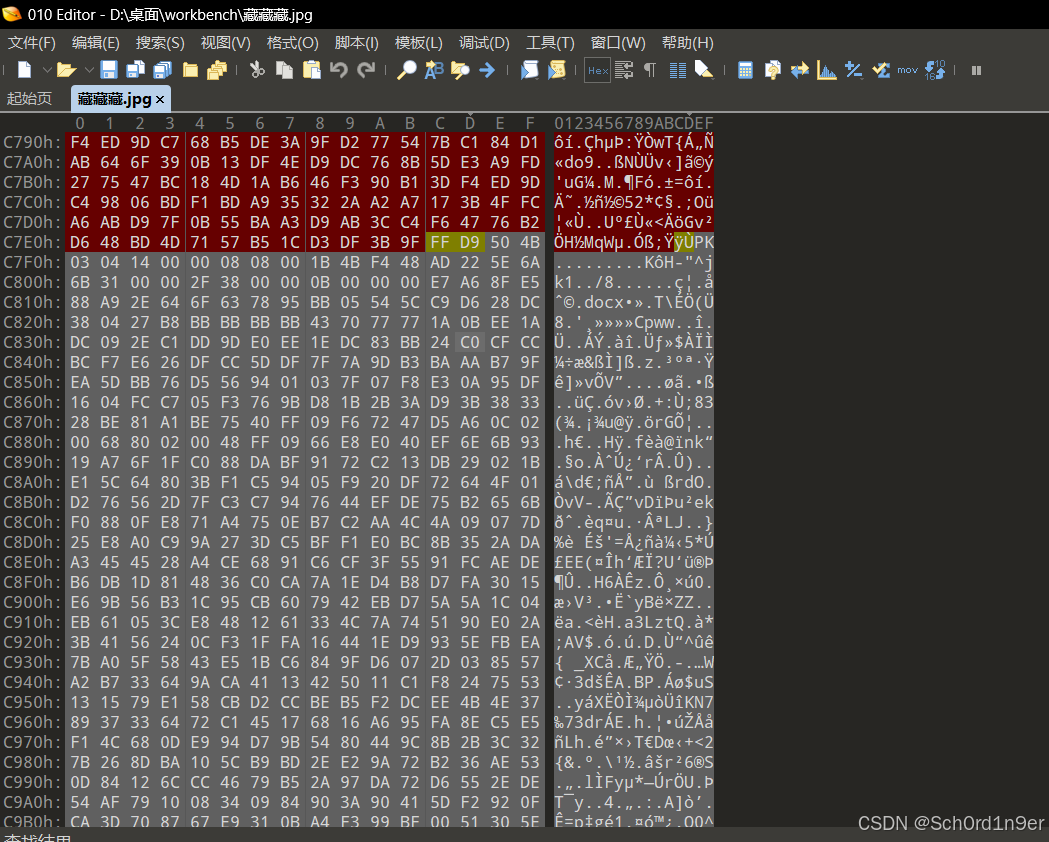
Task: Click the base converter 10/16 icon
Action: [x=935, y=70]
